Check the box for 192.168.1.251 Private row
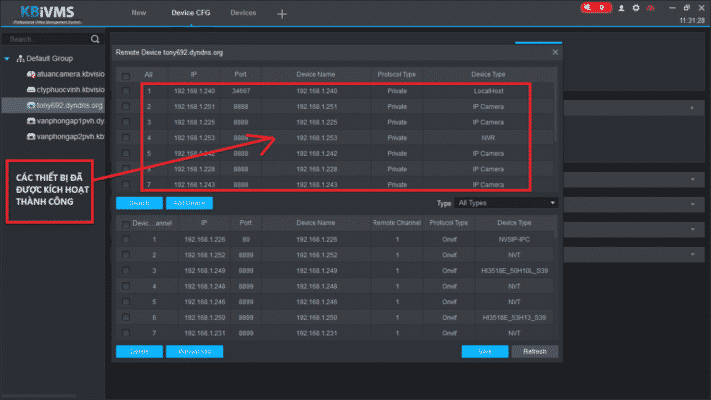This screenshot has height=400, width=711. point(126,107)
